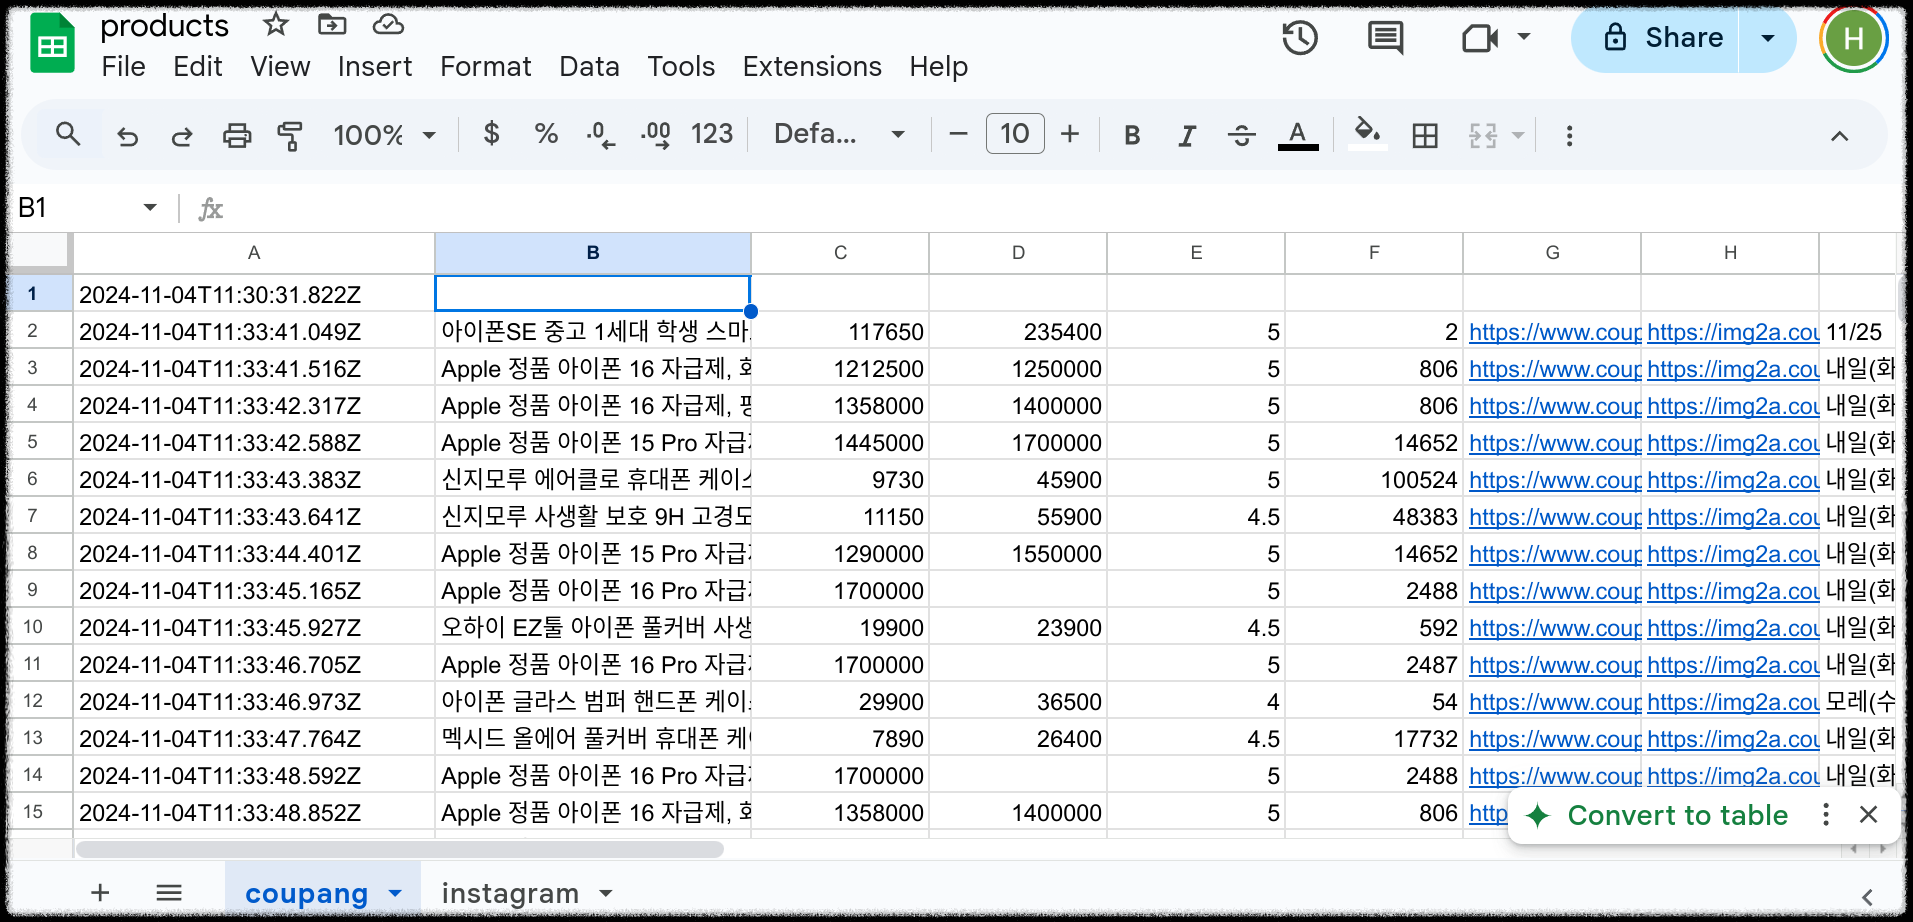Expand the Meet call dropdown arrow
The width and height of the screenshot is (1913, 922).
(x=1524, y=38)
